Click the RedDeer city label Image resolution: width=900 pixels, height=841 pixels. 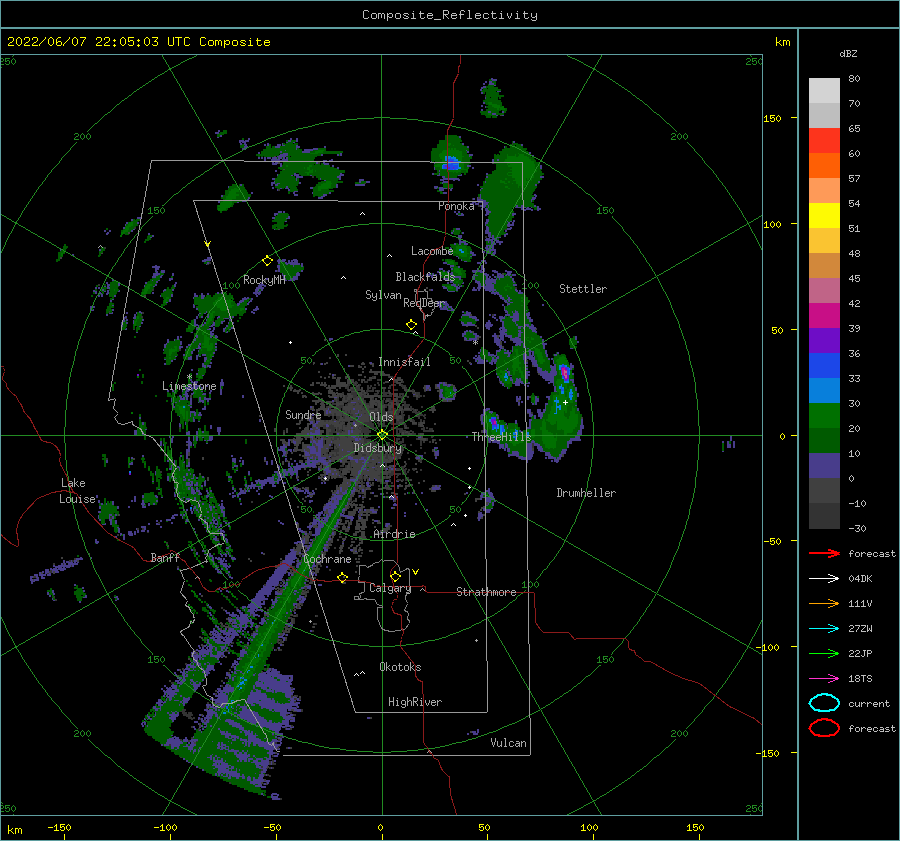[424, 303]
